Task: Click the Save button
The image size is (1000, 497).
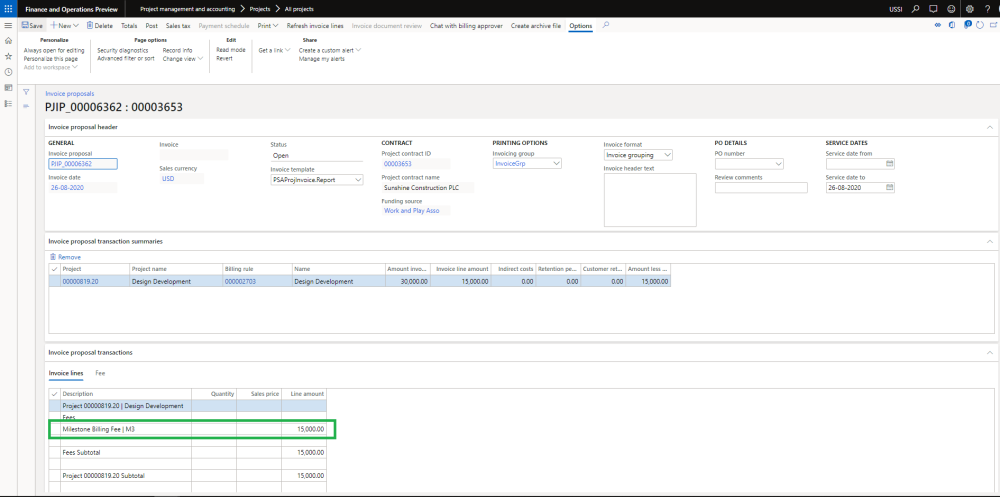Action: coord(32,25)
